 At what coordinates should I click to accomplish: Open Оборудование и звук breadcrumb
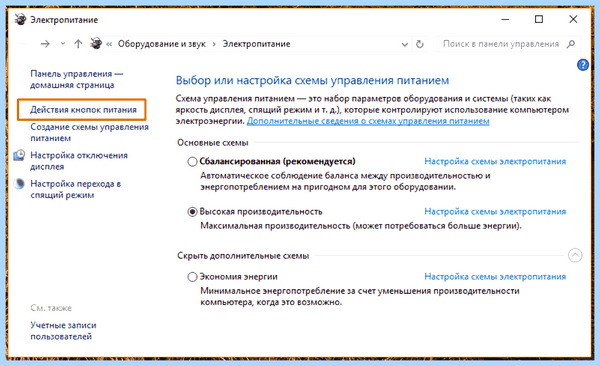click(161, 44)
